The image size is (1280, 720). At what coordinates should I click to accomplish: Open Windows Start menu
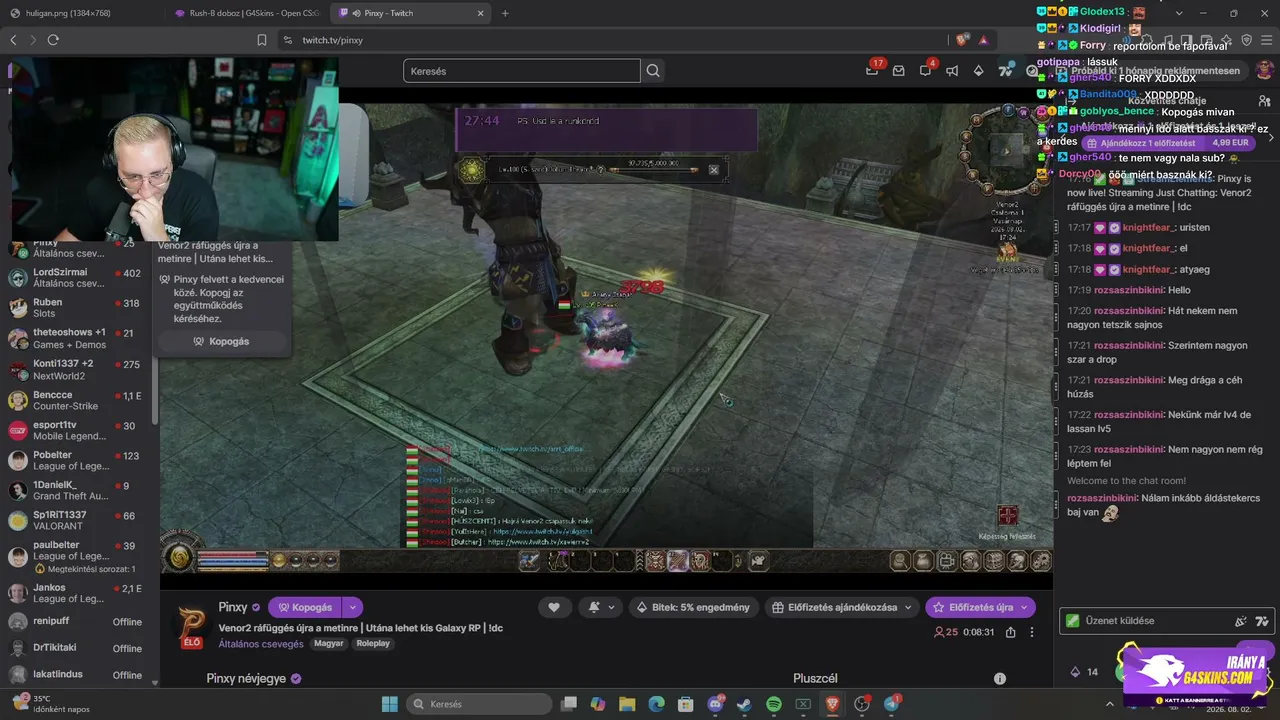pos(390,704)
